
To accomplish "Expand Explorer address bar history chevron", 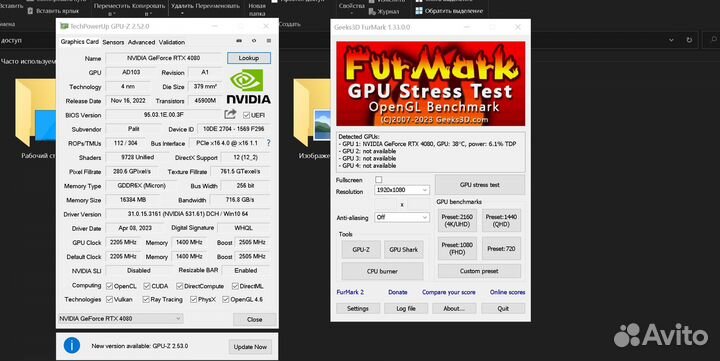I will (x=671, y=40).
